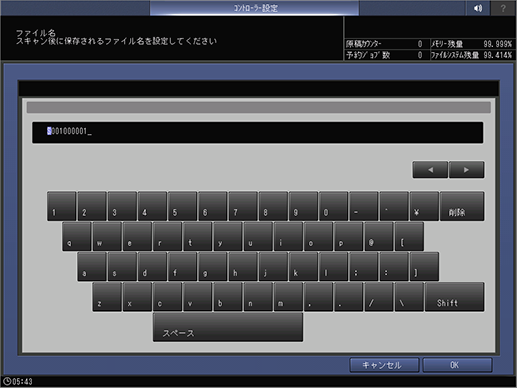The image size is (517, 388).
Task: Cancel with the キャンセル button
Action: 384,365
